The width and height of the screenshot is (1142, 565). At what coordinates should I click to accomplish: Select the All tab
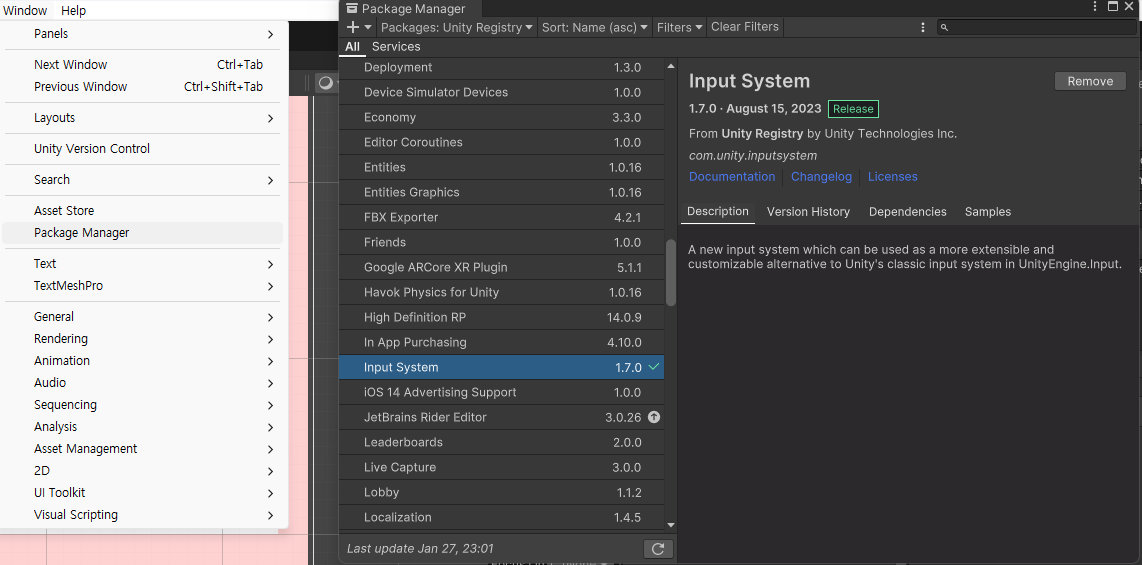[353, 47]
